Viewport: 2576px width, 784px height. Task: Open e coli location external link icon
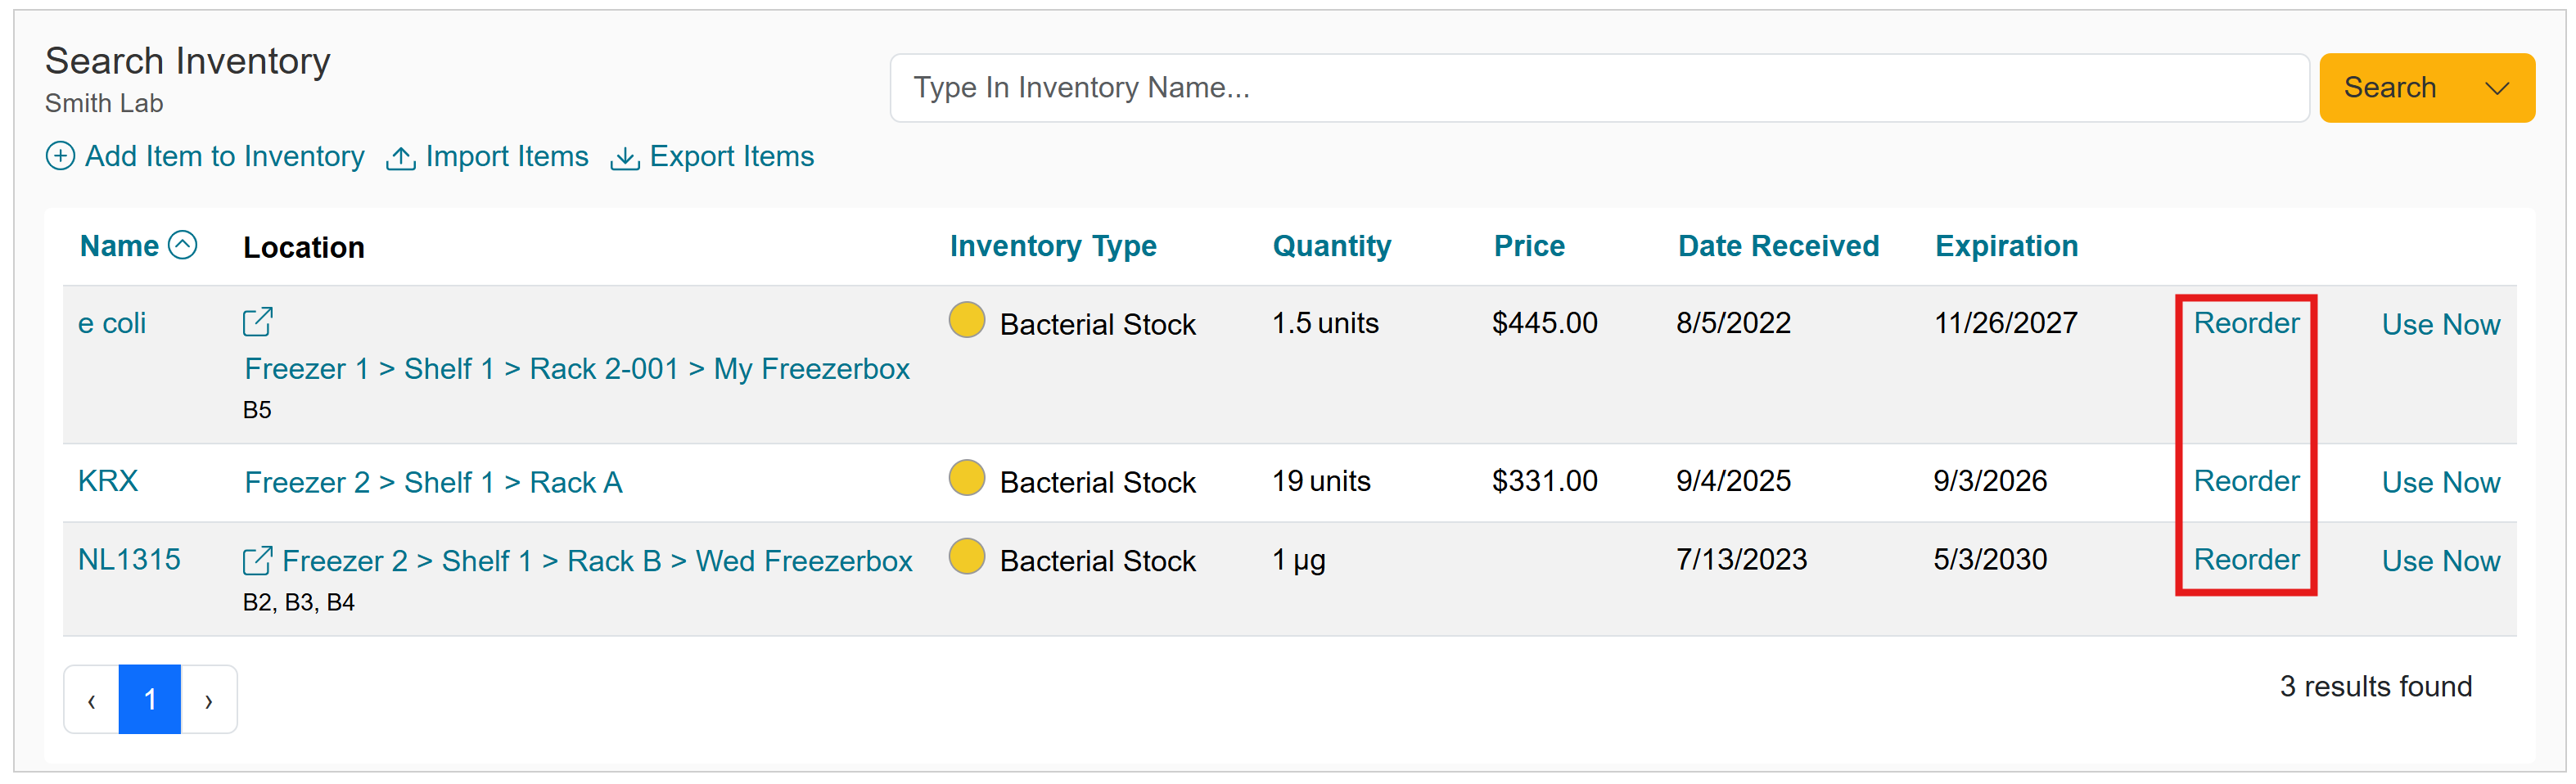[x=257, y=322]
